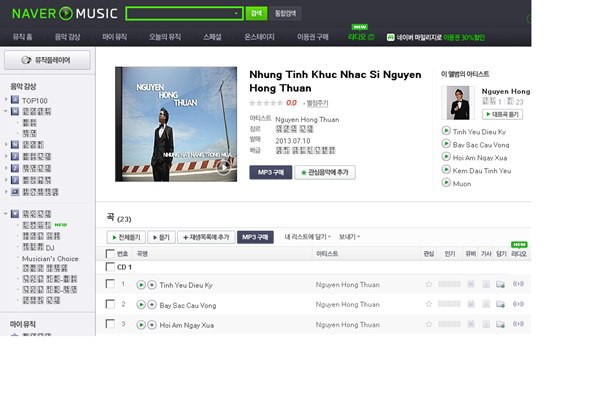Click the Naver Music logo

point(64,13)
